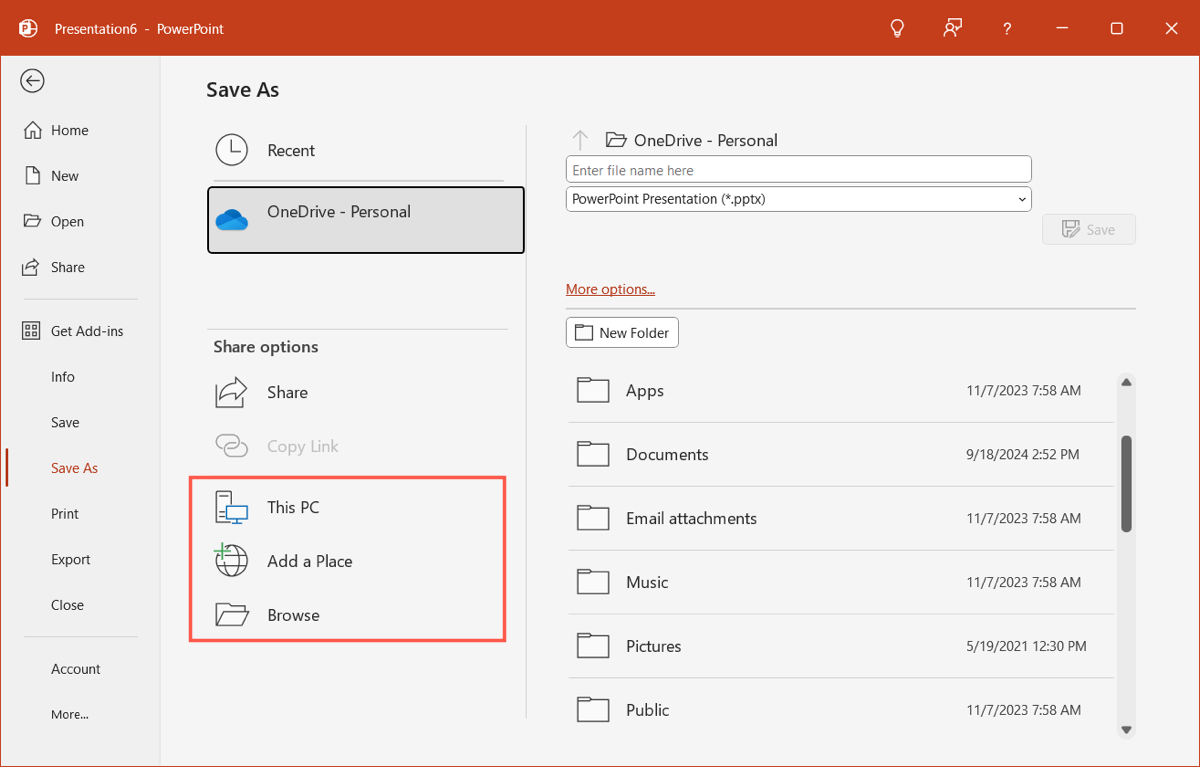Click the lightbulb Tell Me icon
This screenshot has width=1200, height=767.
coord(897,29)
